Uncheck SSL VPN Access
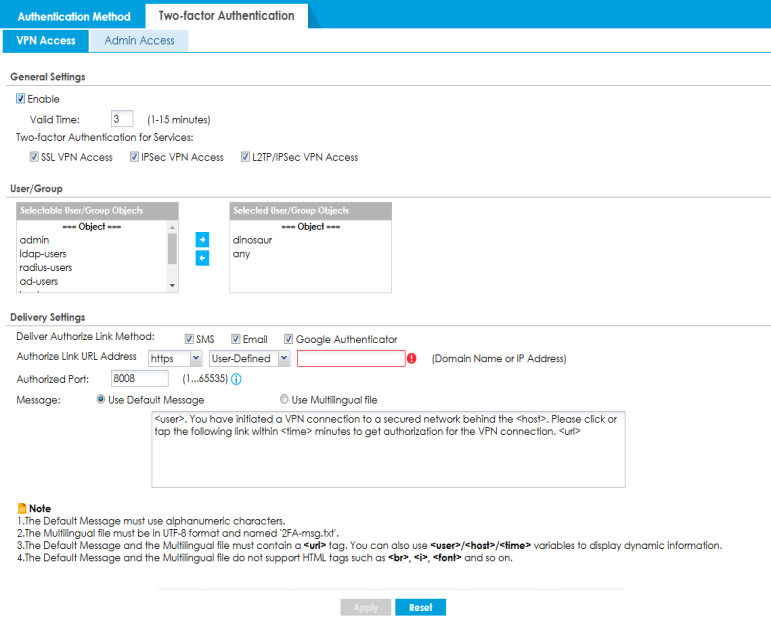 (35, 157)
